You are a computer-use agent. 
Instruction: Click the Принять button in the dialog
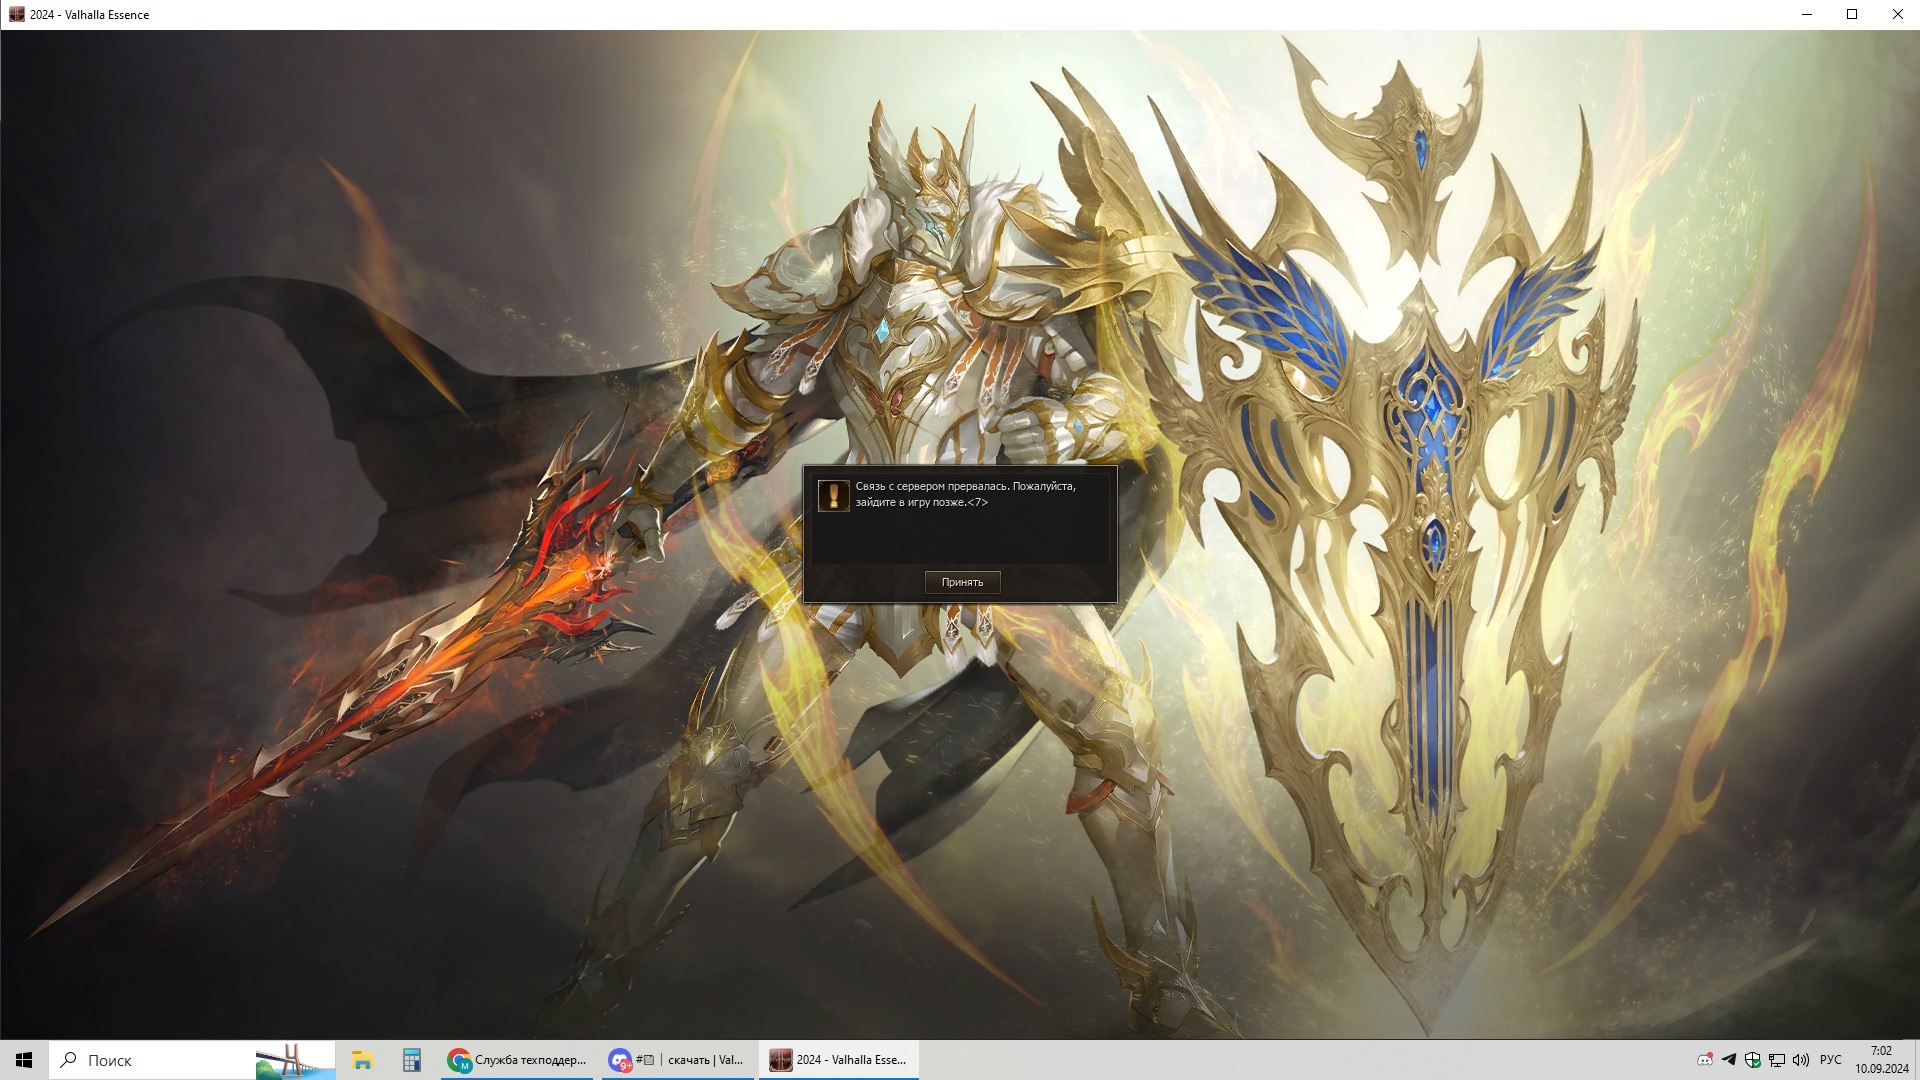click(x=962, y=582)
